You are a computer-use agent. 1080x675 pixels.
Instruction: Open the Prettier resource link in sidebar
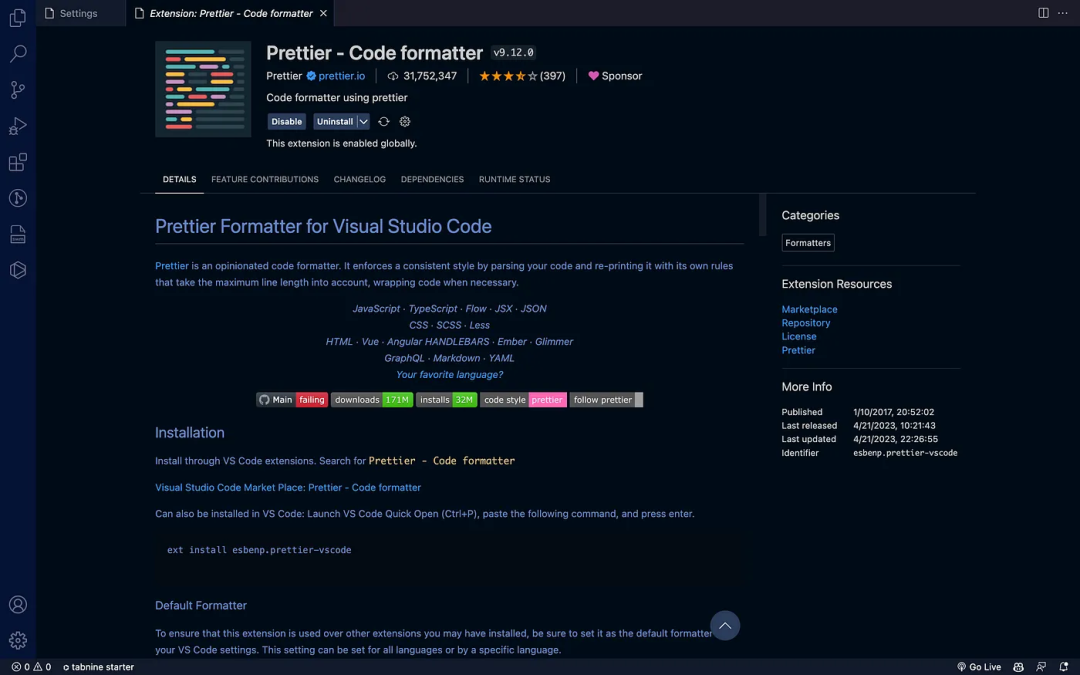[x=798, y=350]
